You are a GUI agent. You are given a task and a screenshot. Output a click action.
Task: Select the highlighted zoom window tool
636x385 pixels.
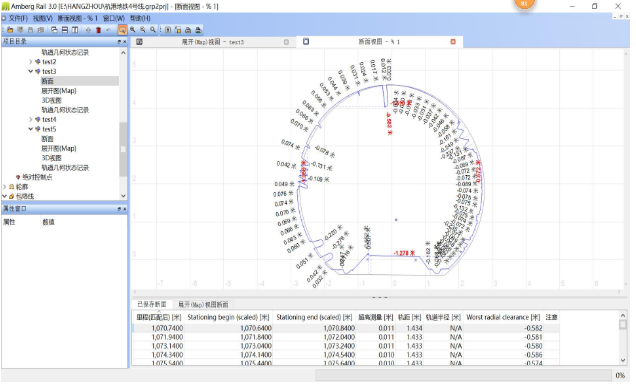tap(122, 30)
